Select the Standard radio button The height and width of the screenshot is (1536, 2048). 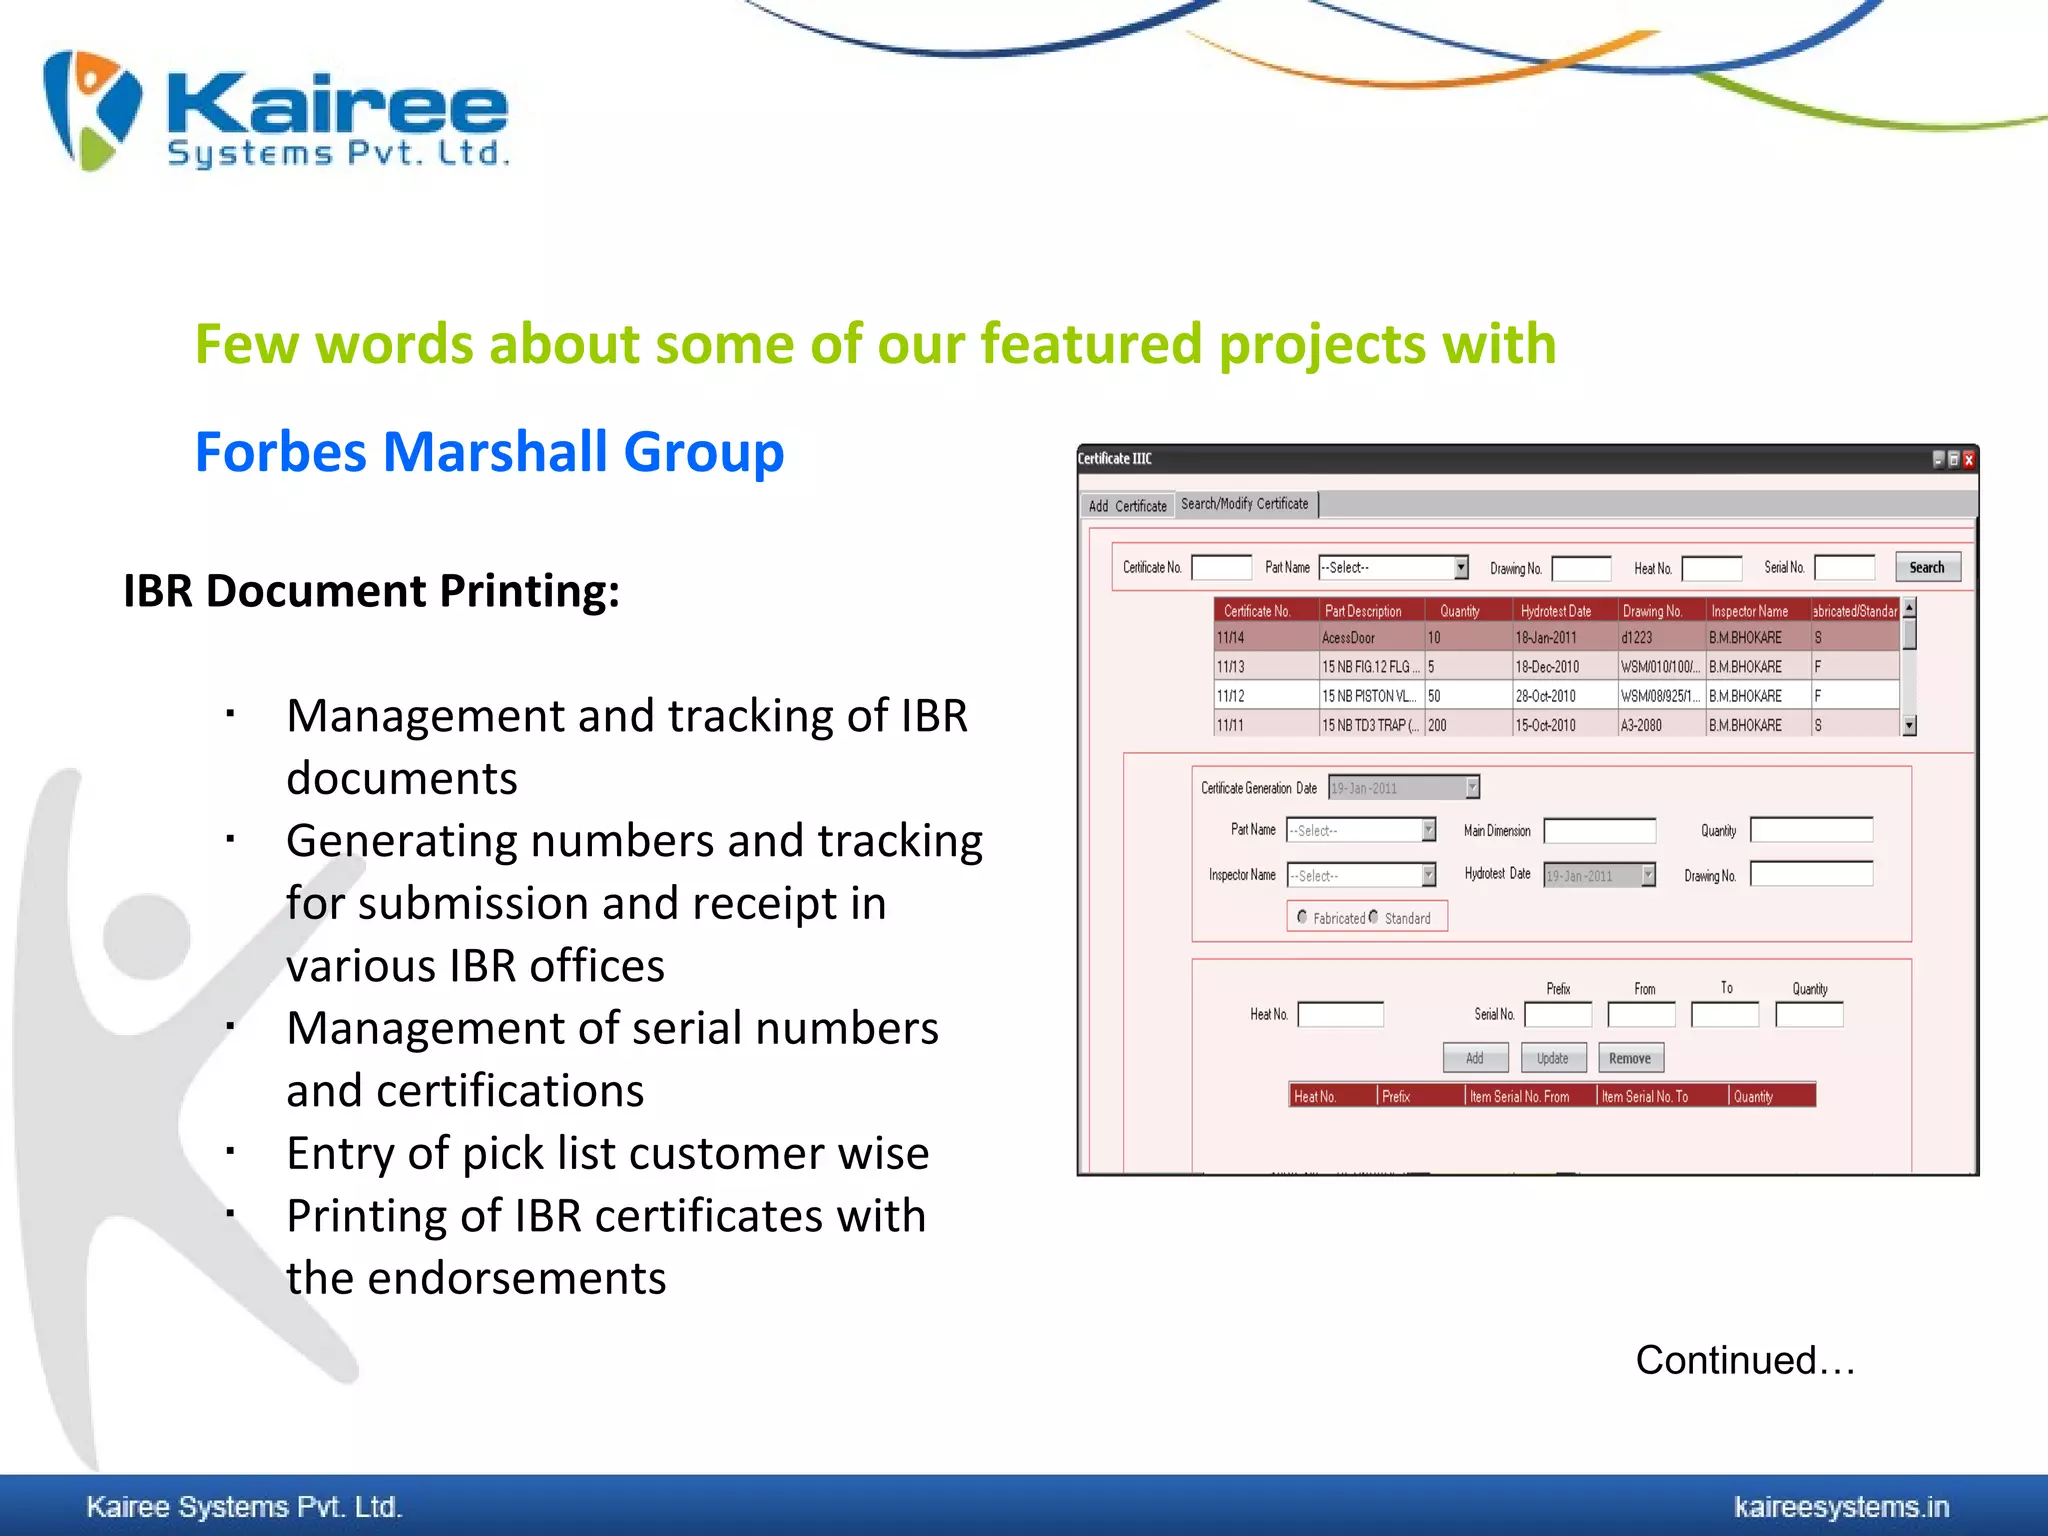pyautogui.click(x=1373, y=916)
